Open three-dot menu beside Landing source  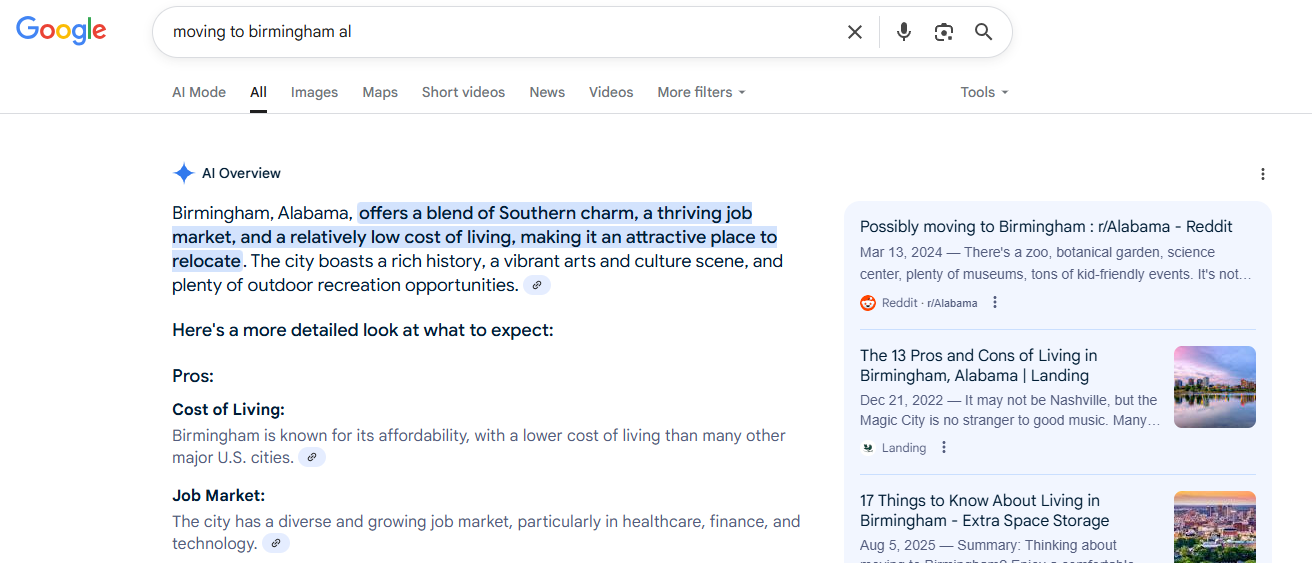943,448
